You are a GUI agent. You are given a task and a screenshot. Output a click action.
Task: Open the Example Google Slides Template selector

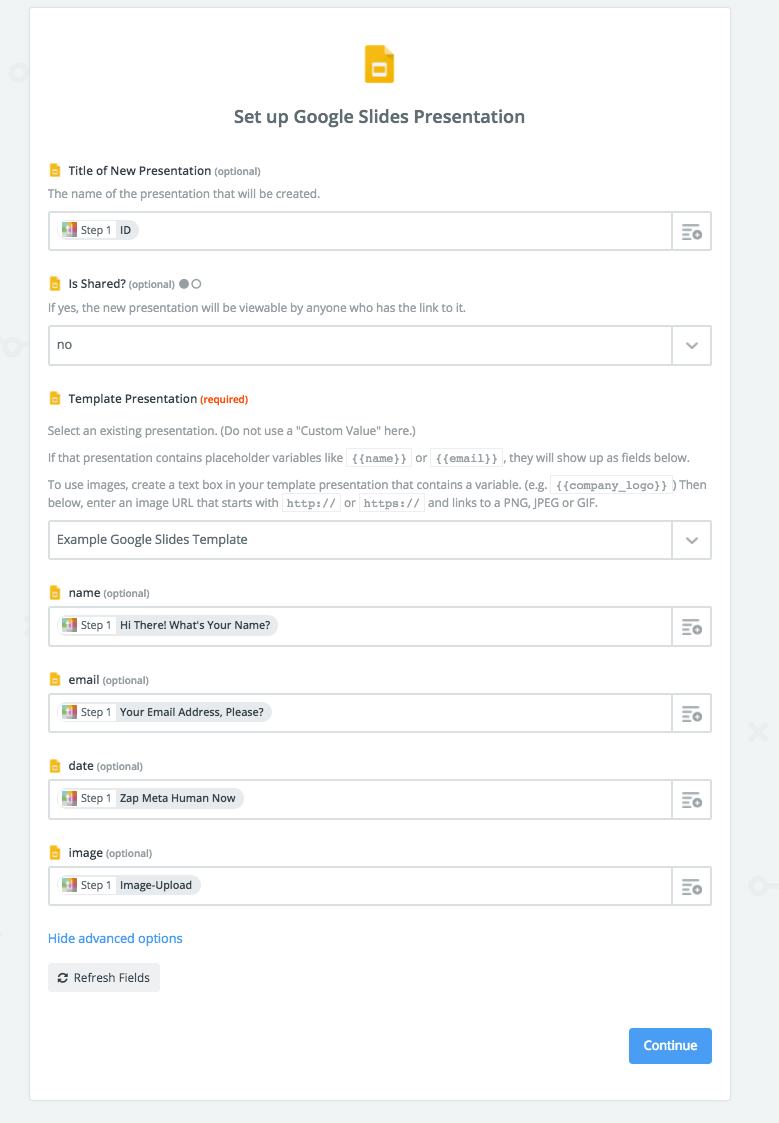pyautogui.click(x=360, y=540)
